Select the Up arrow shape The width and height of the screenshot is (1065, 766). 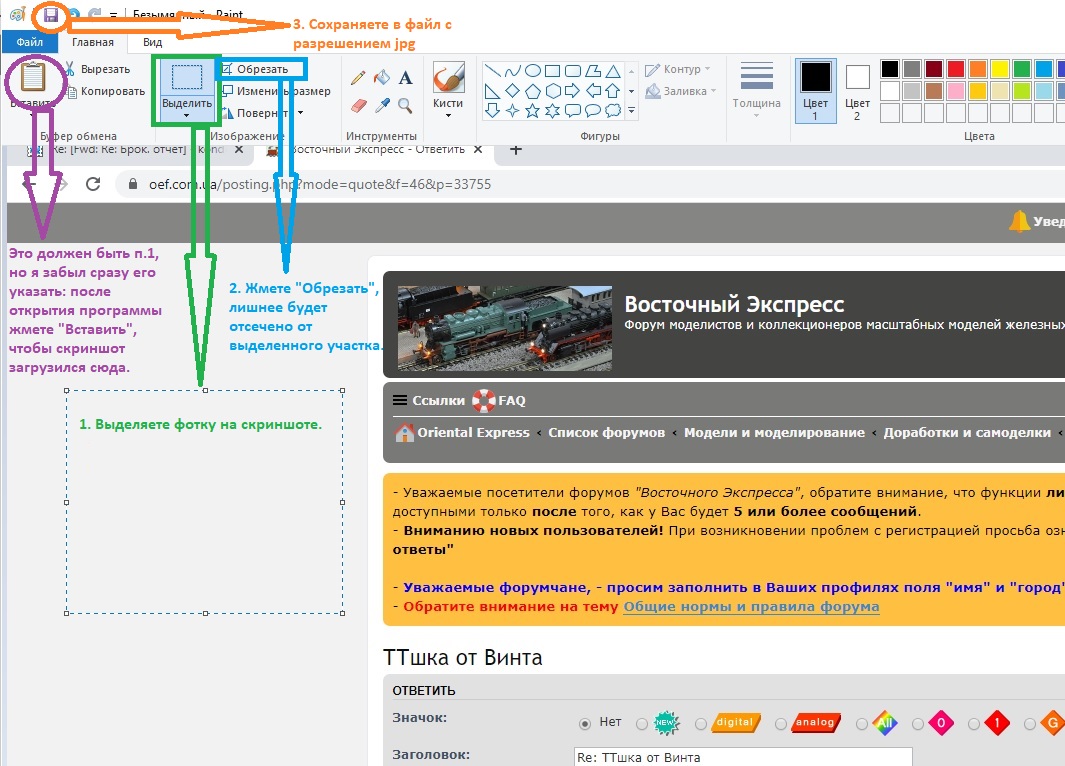[613, 90]
